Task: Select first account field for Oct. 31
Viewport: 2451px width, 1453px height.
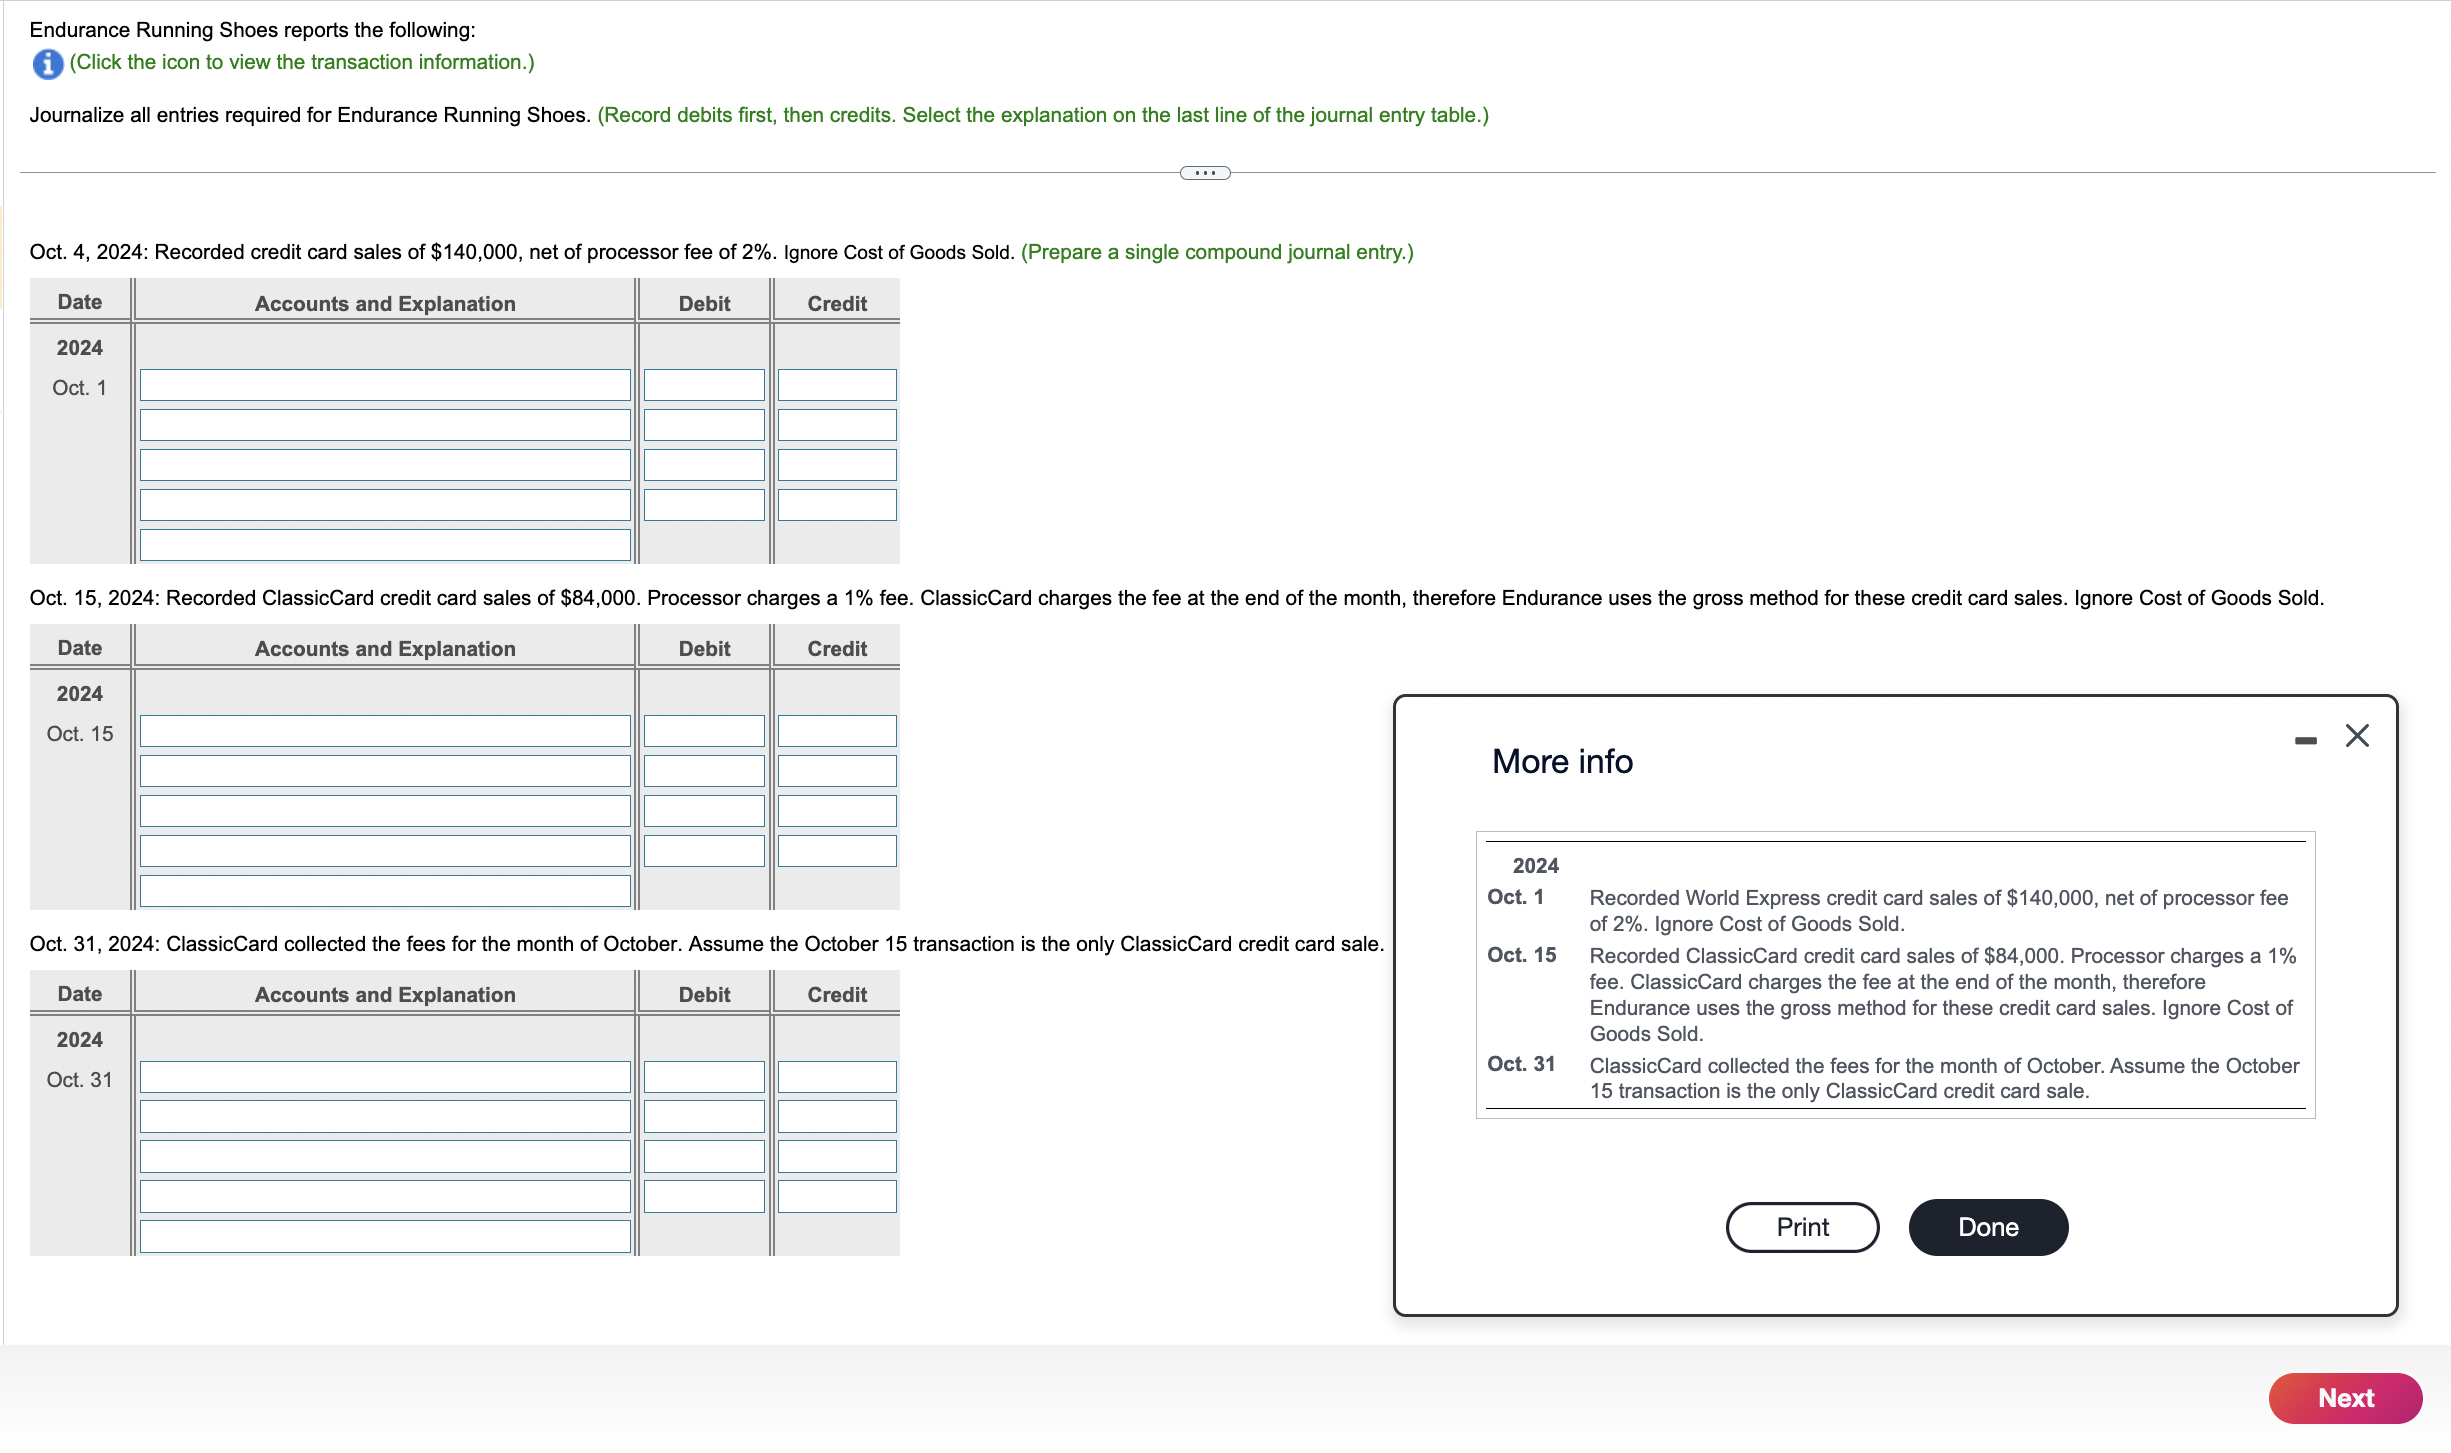Action: pos(385,1077)
